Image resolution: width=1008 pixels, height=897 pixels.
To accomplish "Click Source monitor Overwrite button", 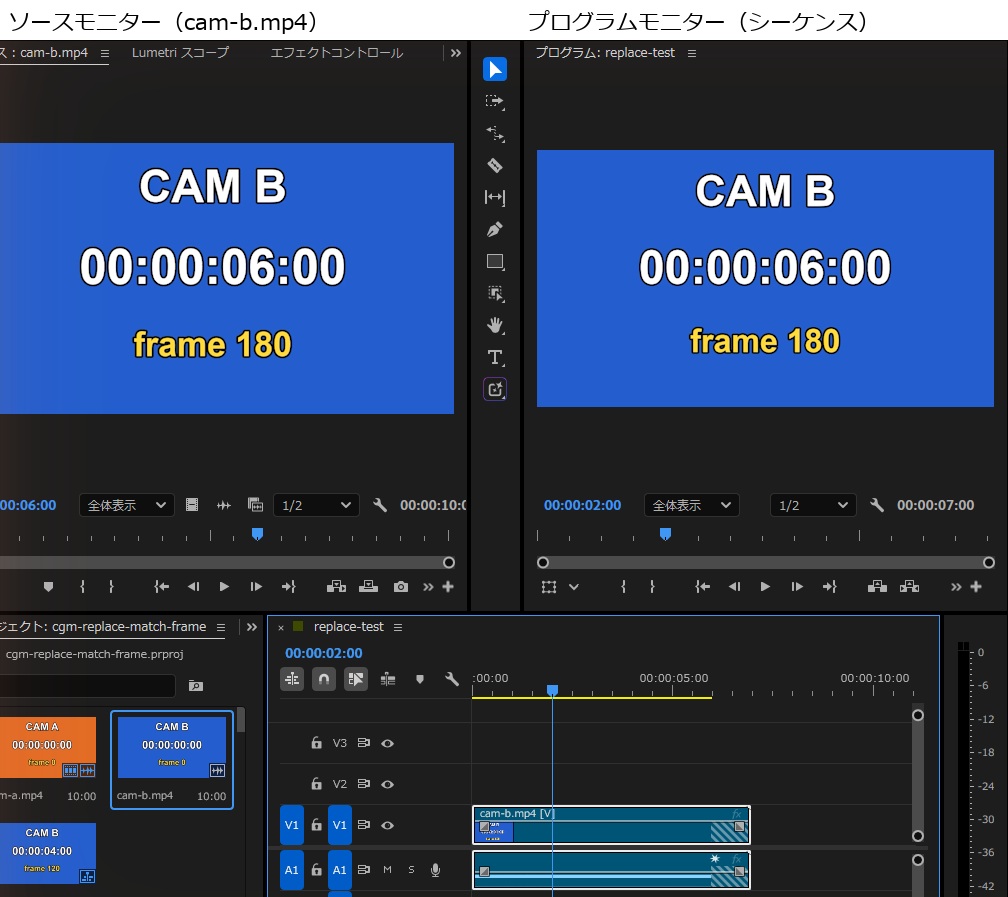I will coord(368,586).
